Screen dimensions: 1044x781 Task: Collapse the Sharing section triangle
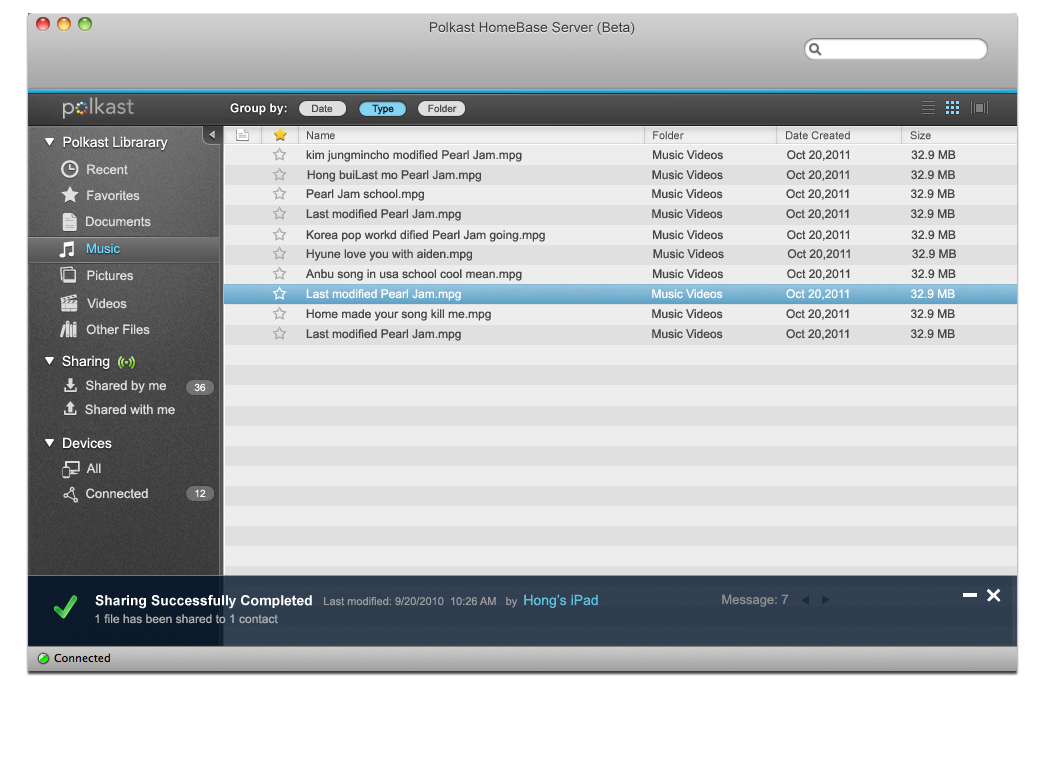[x=49, y=361]
